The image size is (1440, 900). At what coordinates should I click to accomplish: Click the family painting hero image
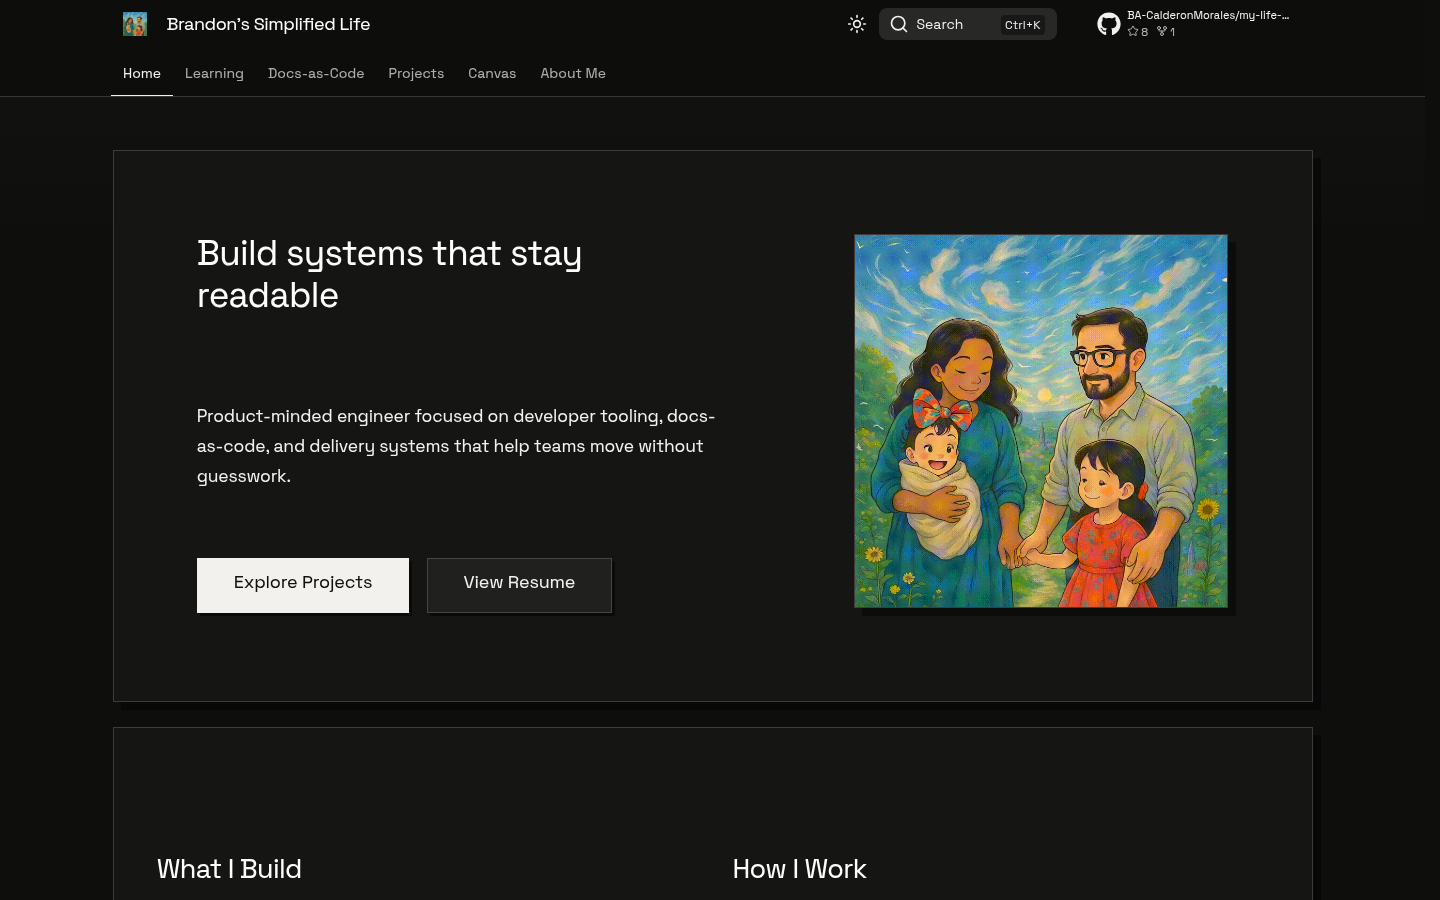pos(1041,421)
